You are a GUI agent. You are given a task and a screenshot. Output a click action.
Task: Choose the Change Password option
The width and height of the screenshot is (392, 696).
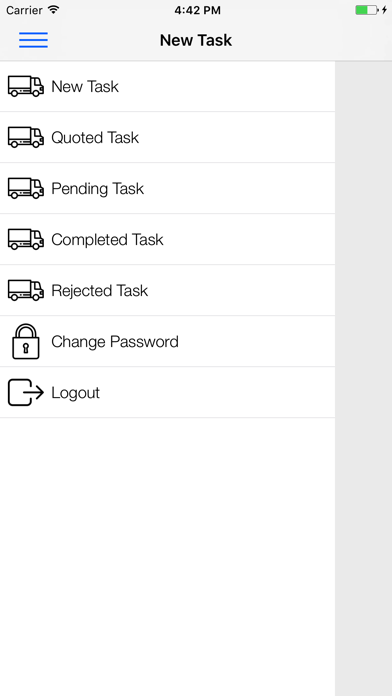[167, 341]
